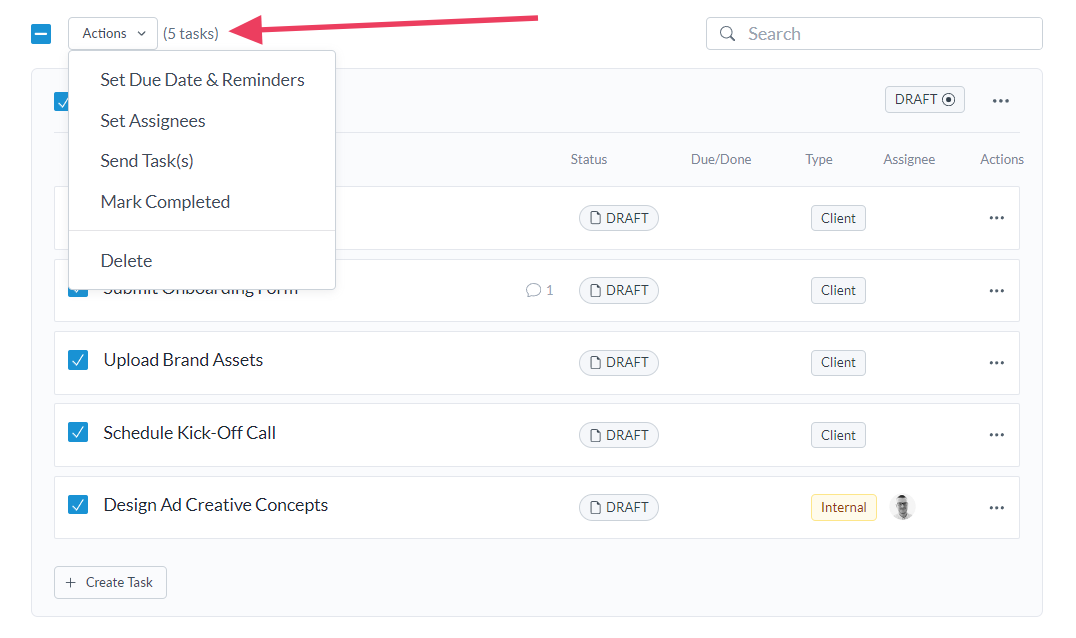Screen dimensions: 1076x638
Task: Uncheck the Schedule Kick-Off Call checkbox
Action: 78,432
